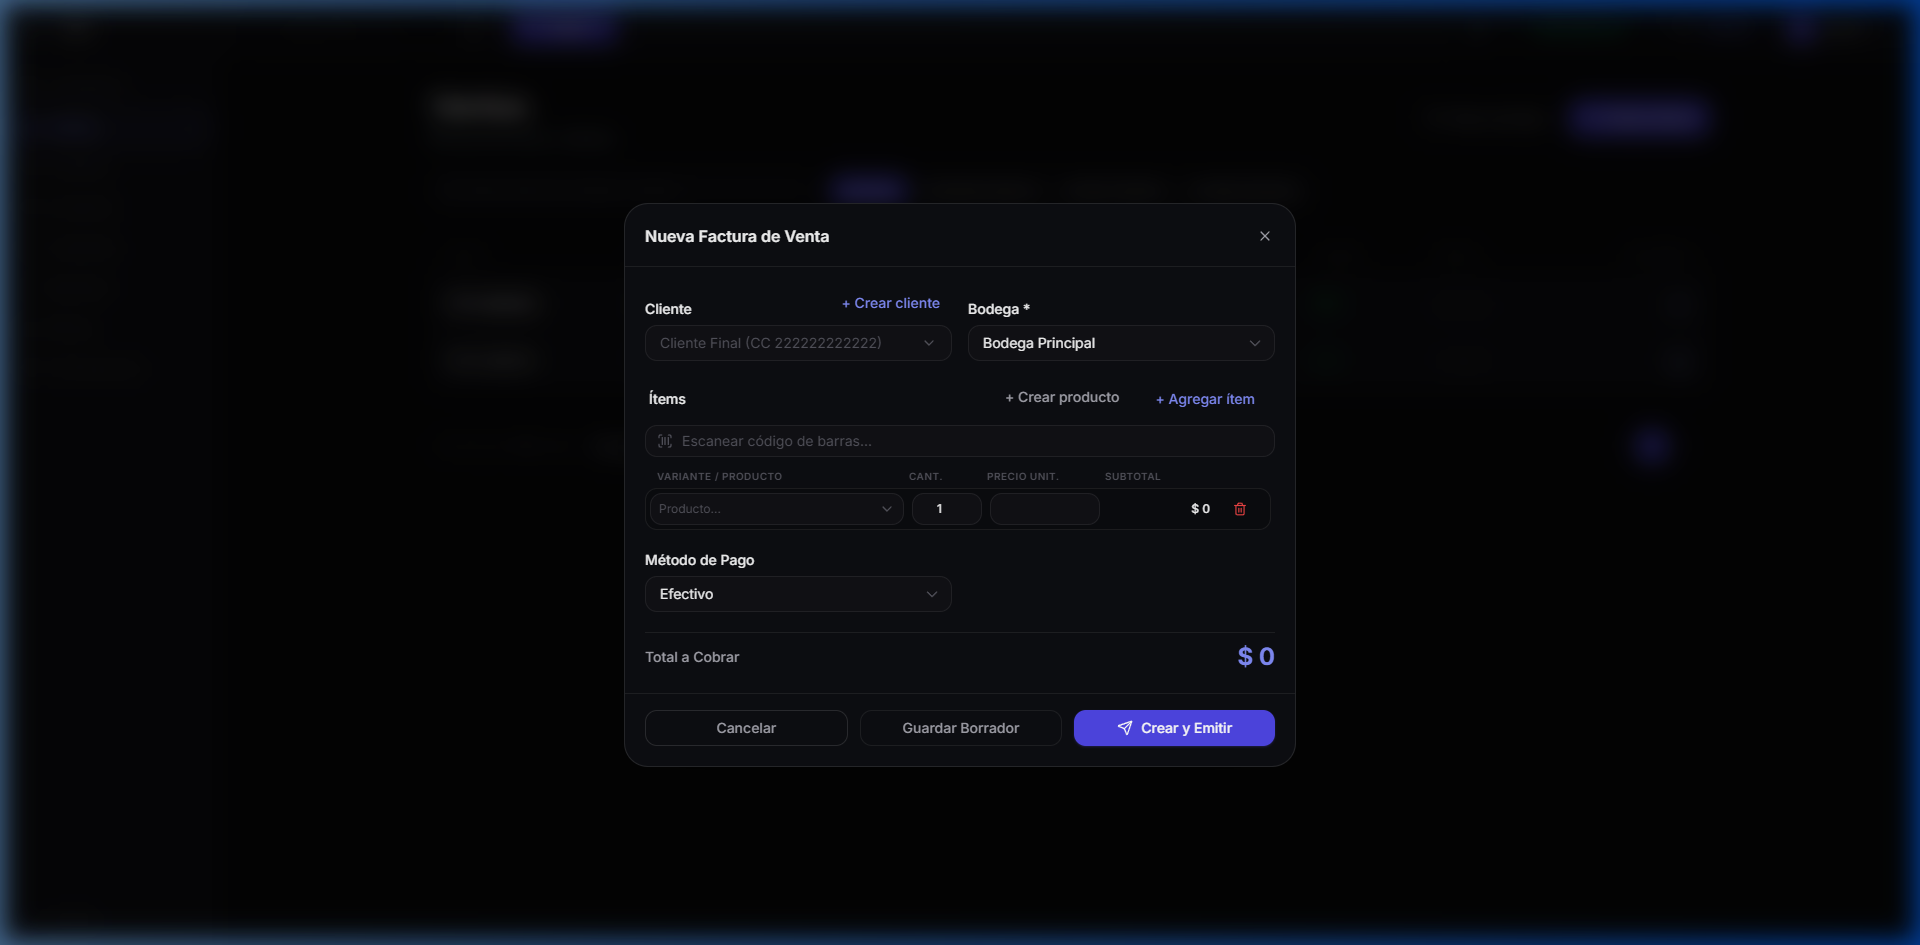Click the Método de Pago label
Screen dimensions: 1920x945
(699, 560)
